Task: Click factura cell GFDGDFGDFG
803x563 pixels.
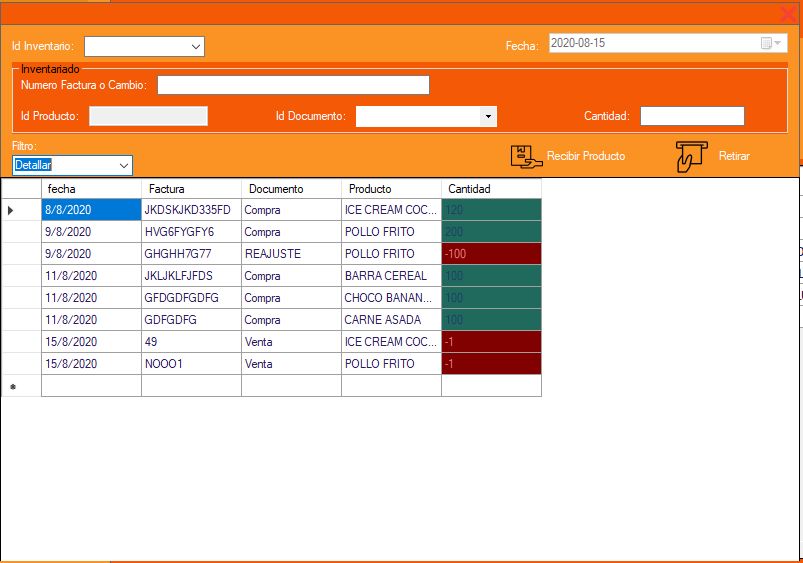Action: coord(191,298)
